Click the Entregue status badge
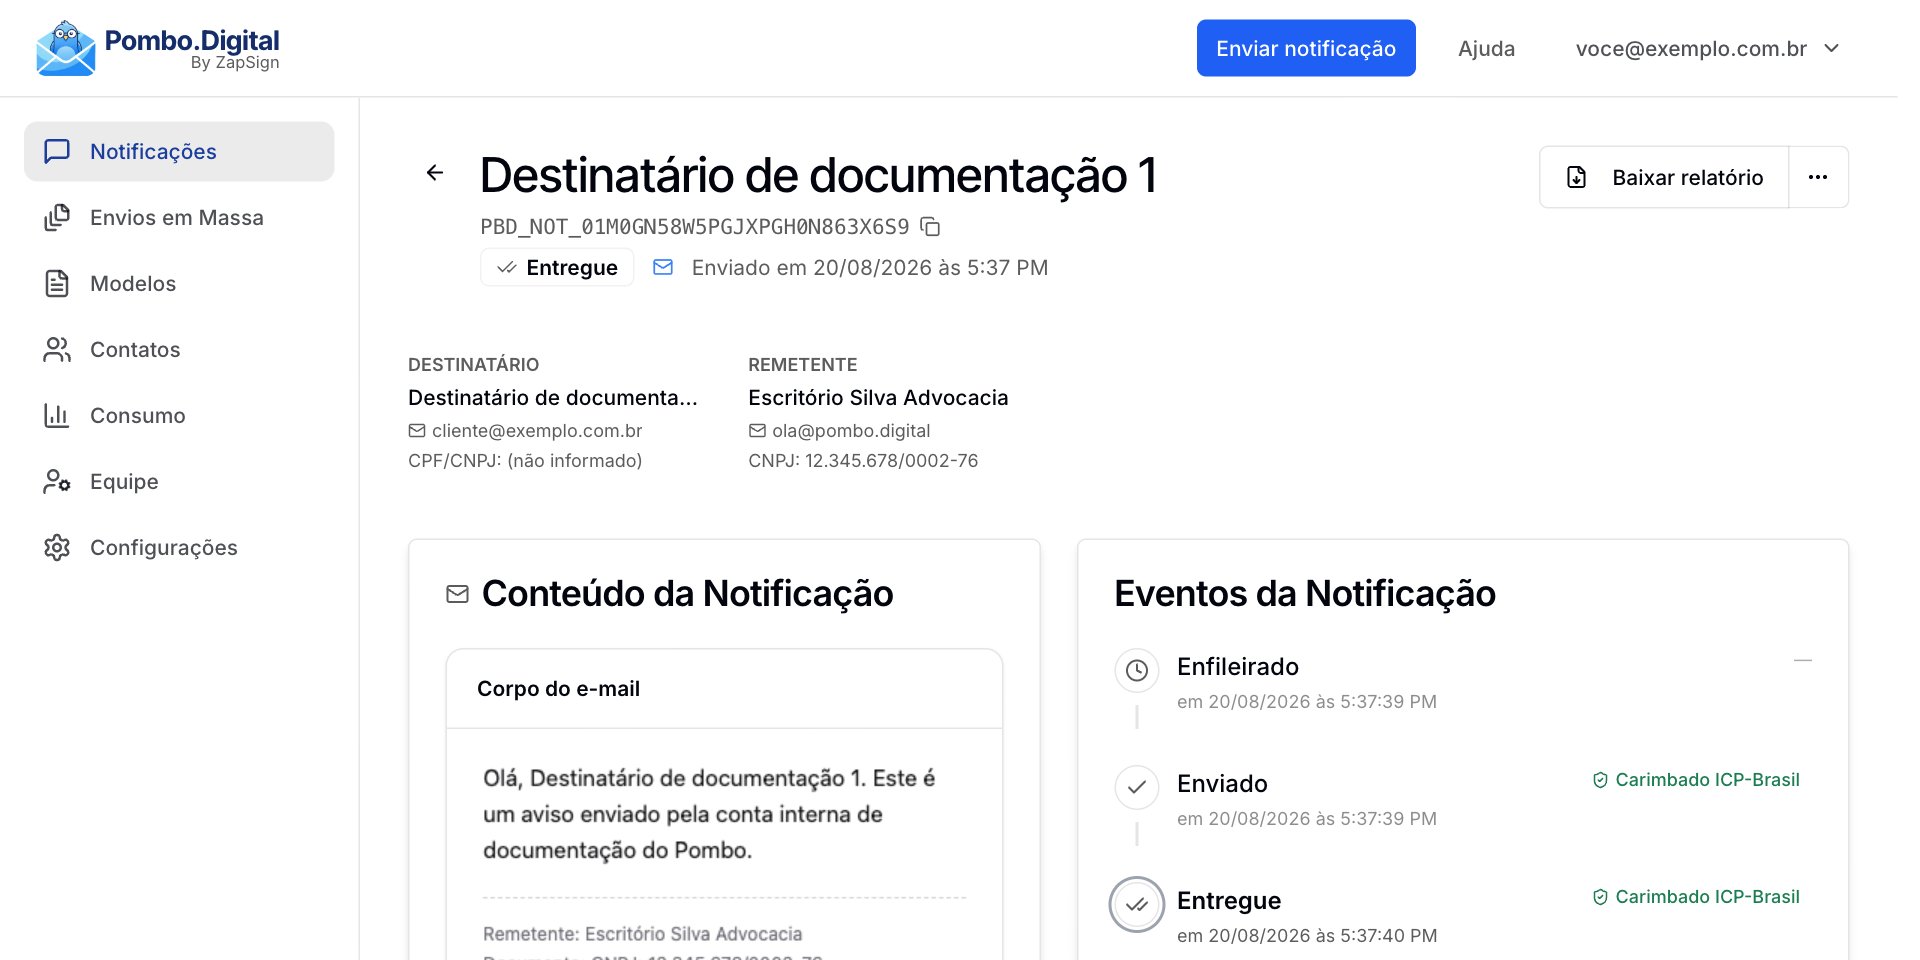Viewport: 1920px width, 960px height. pos(557,267)
